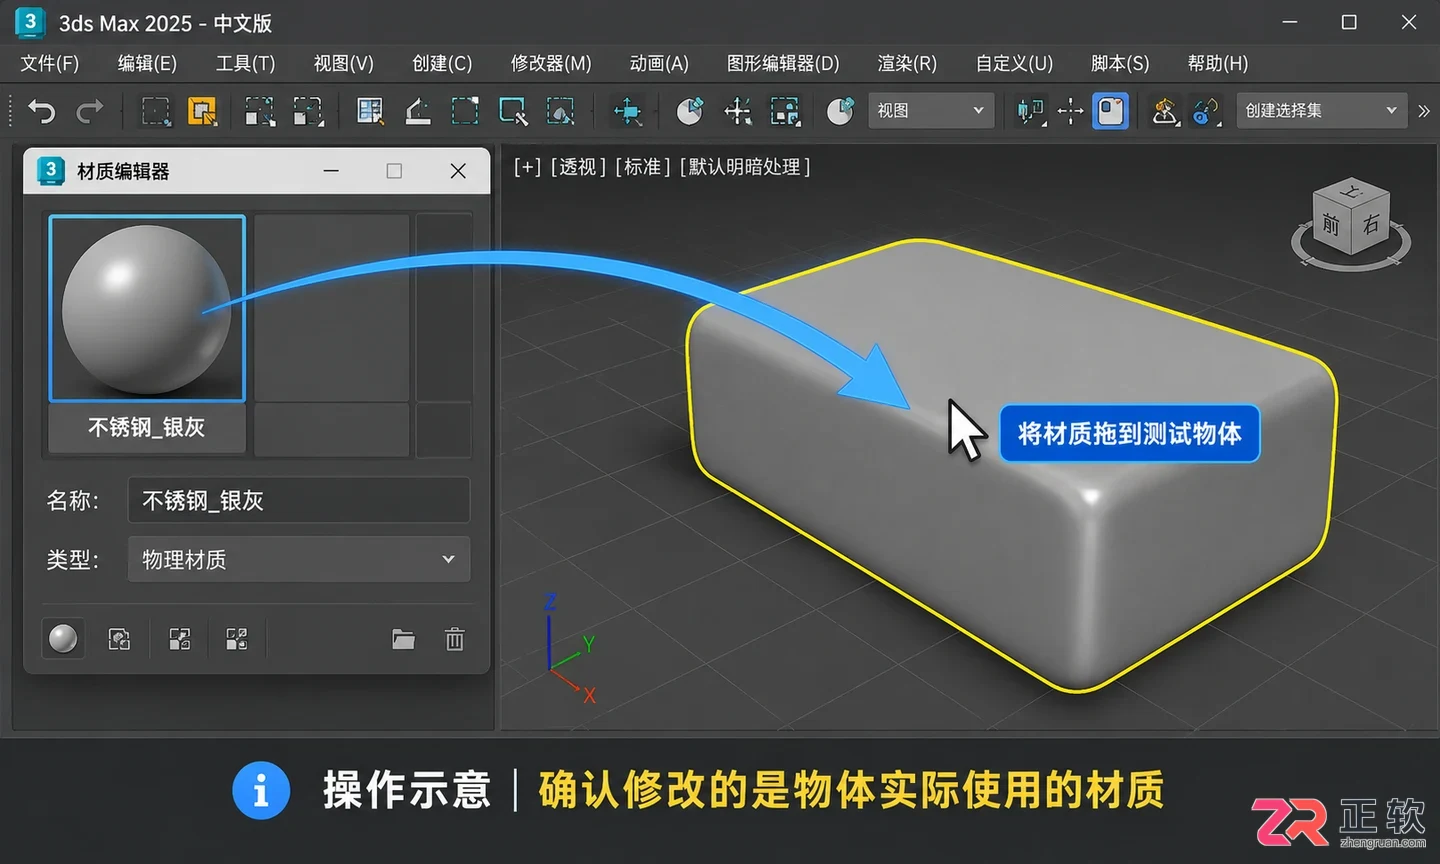Open the 渲染(R) menu
1440x864 pixels.
click(x=907, y=63)
